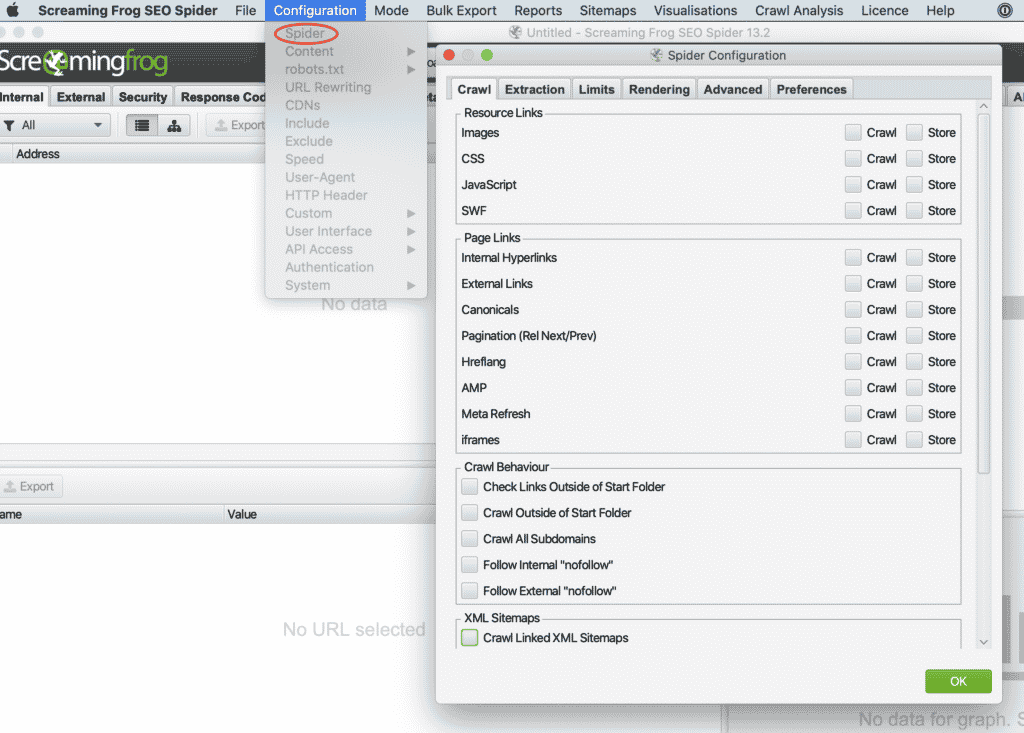Click the filter funnel icon beside All
The width and height of the screenshot is (1024, 733).
(9, 125)
